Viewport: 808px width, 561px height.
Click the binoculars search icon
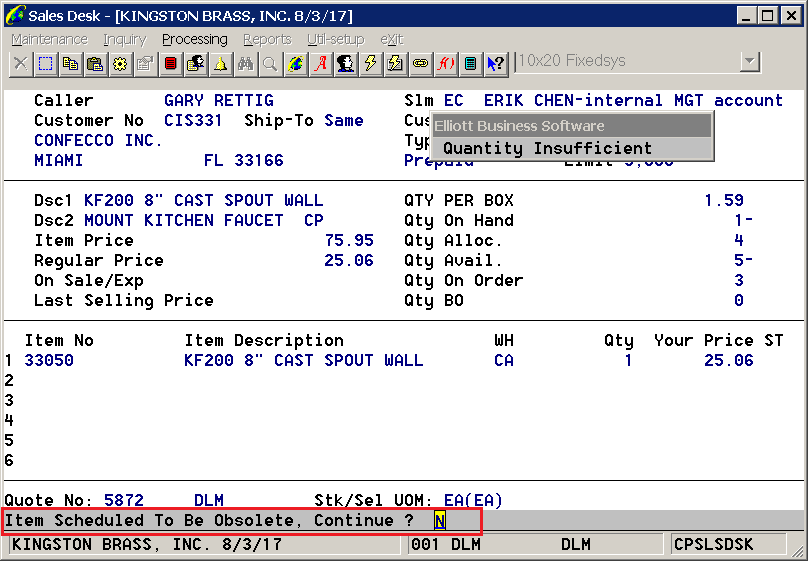click(246, 64)
